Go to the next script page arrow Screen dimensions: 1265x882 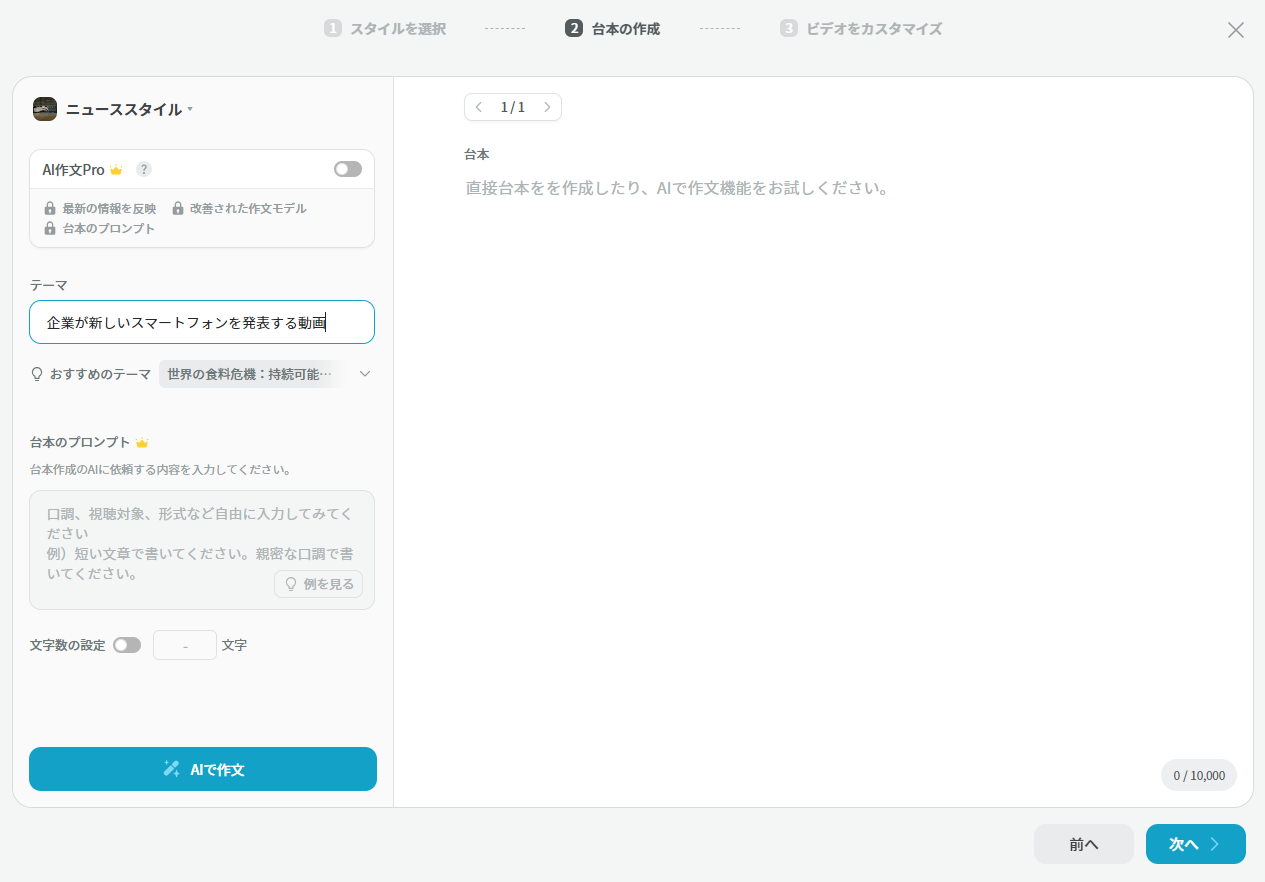coord(547,107)
